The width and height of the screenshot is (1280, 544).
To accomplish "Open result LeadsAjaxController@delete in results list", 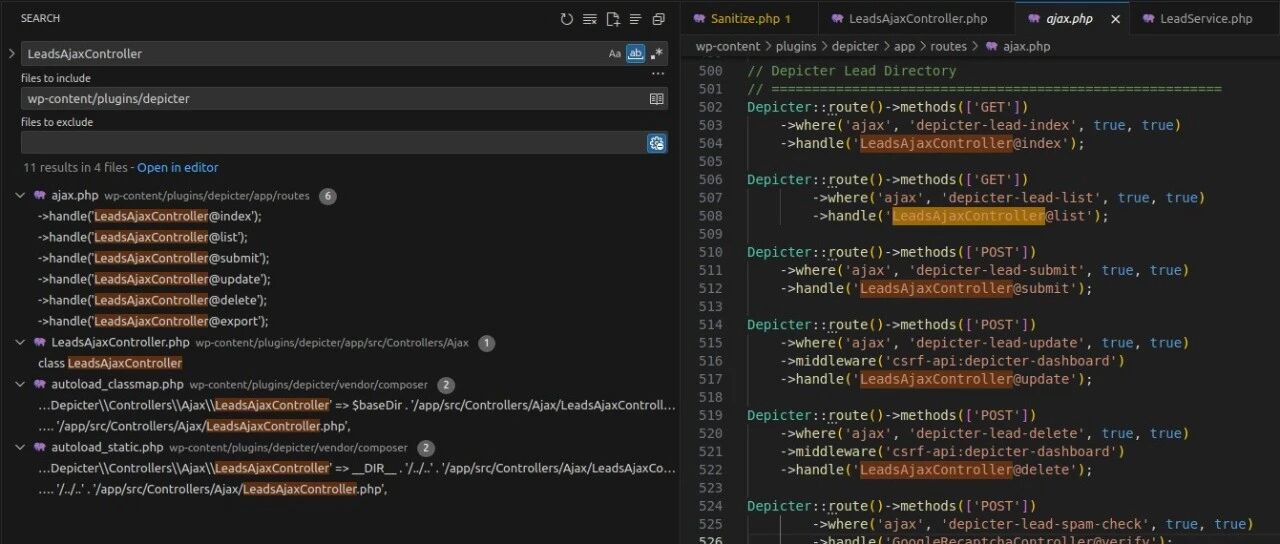I will point(152,301).
